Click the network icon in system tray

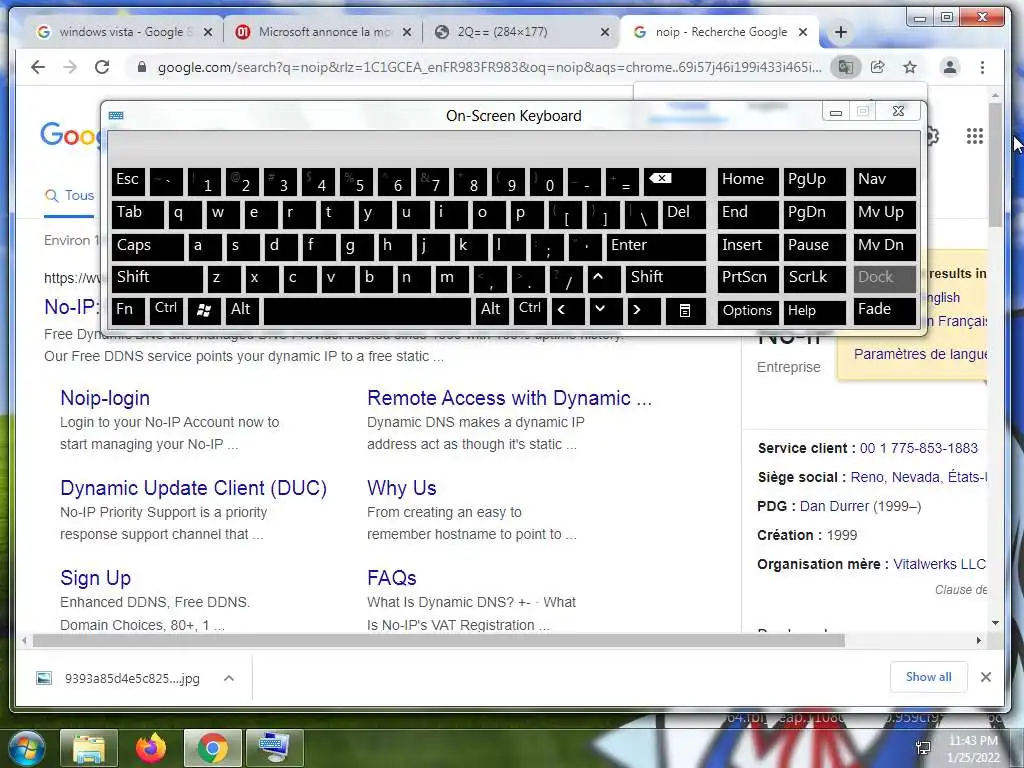click(x=923, y=748)
